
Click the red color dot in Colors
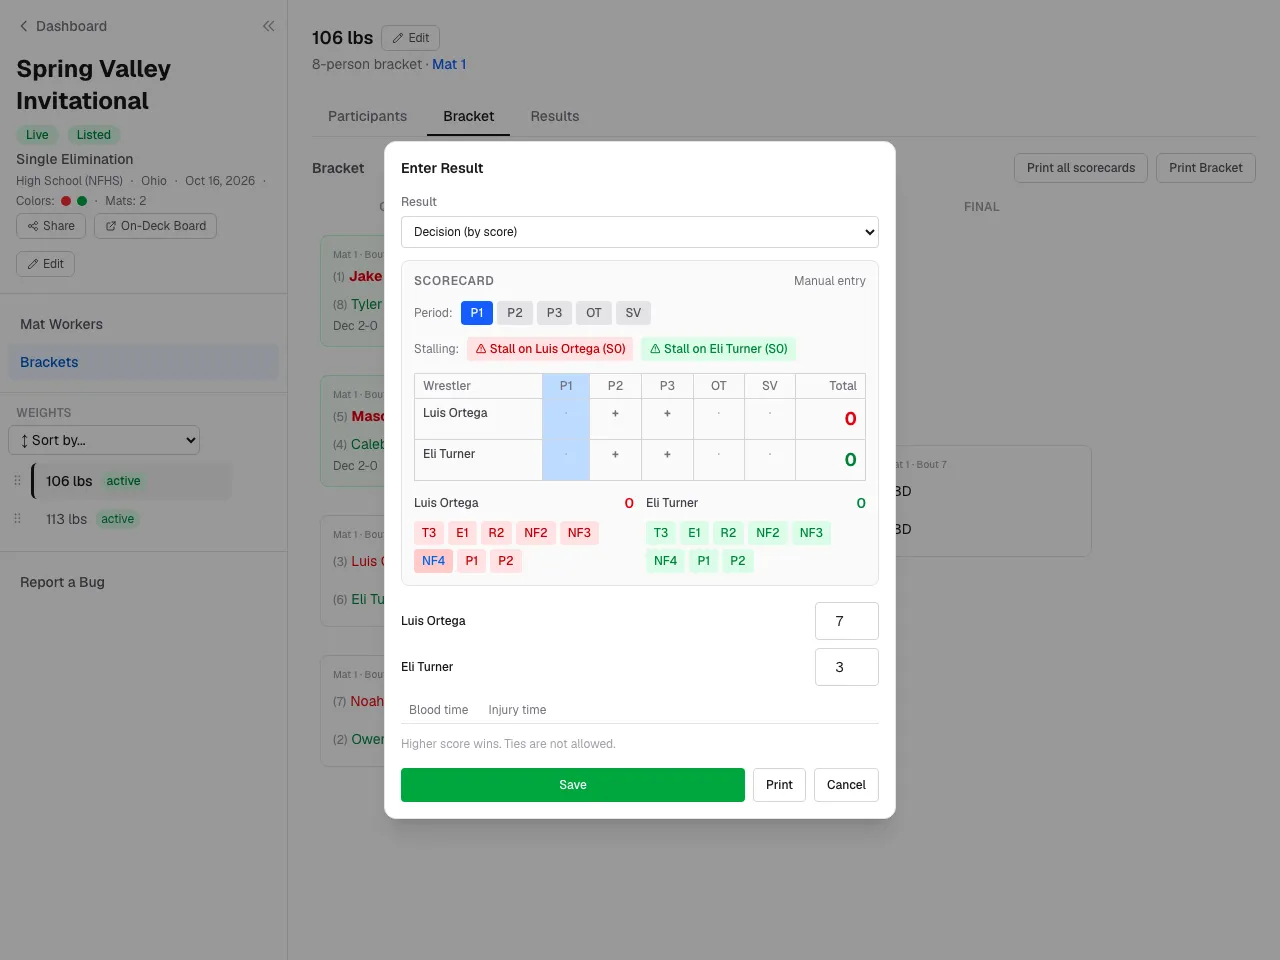(x=66, y=201)
